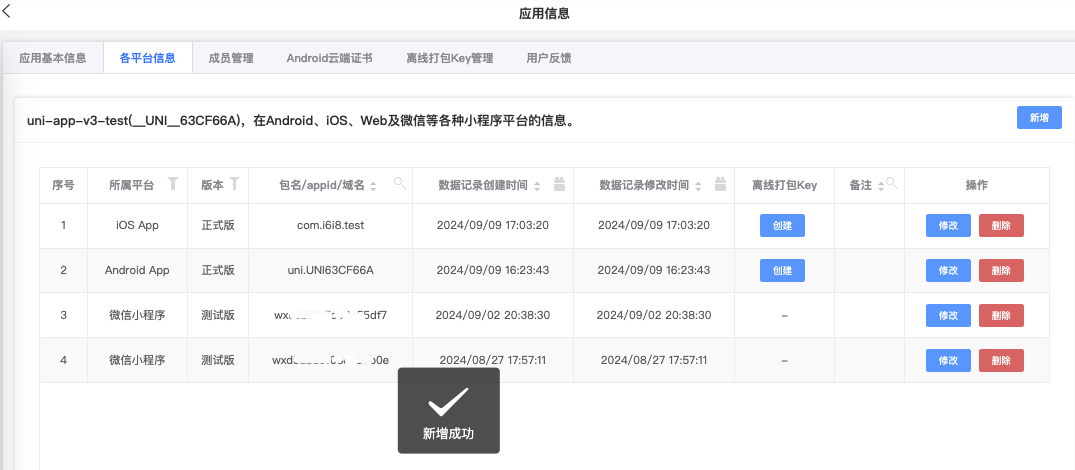Image resolution: width=1075 pixels, height=470 pixels.
Task: Click 修改 for iOS App row
Action: [948, 225]
